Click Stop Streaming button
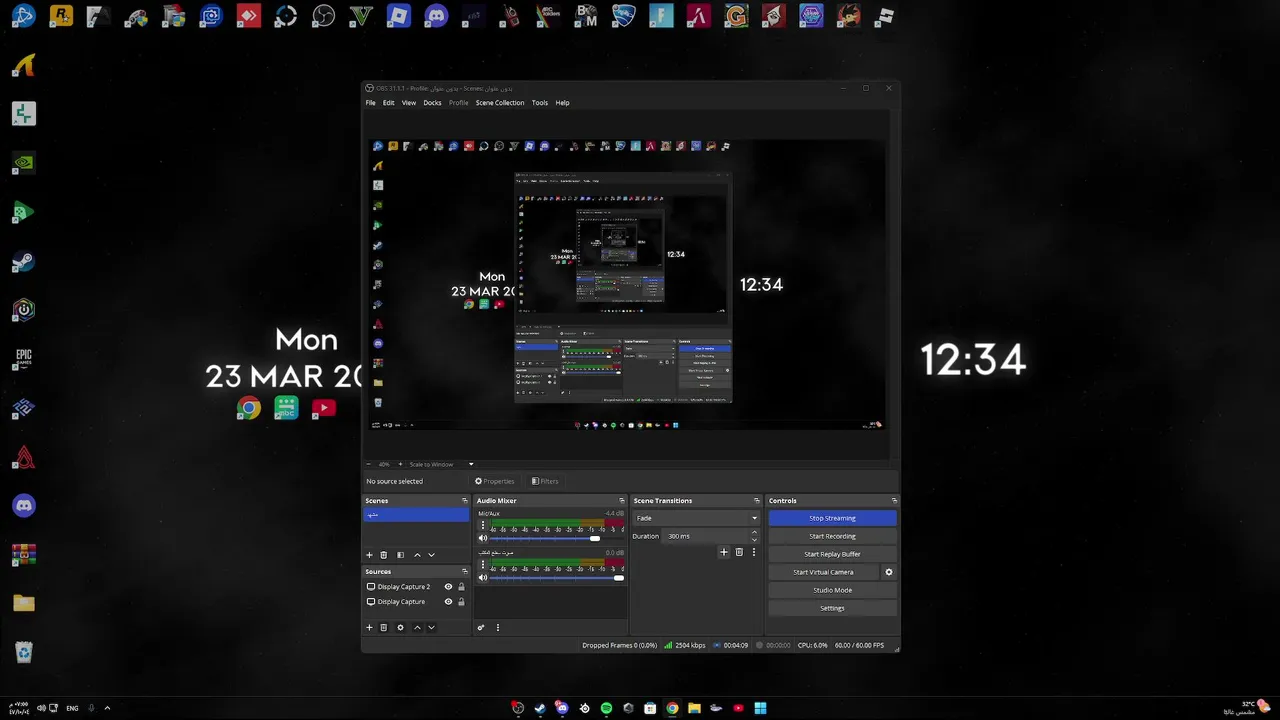The width and height of the screenshot is (1280, 720). (x=832, y=518)
